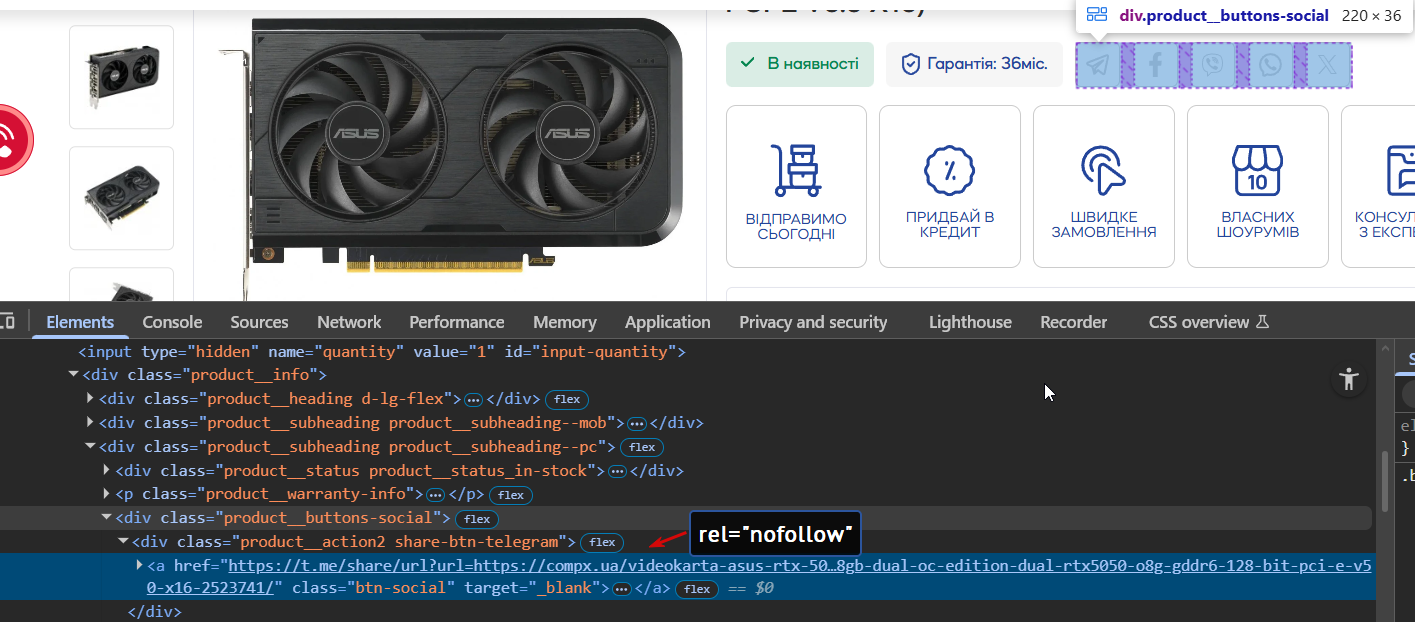Open the Application tab
The image size is (1415, 622).
coord(667,322)
